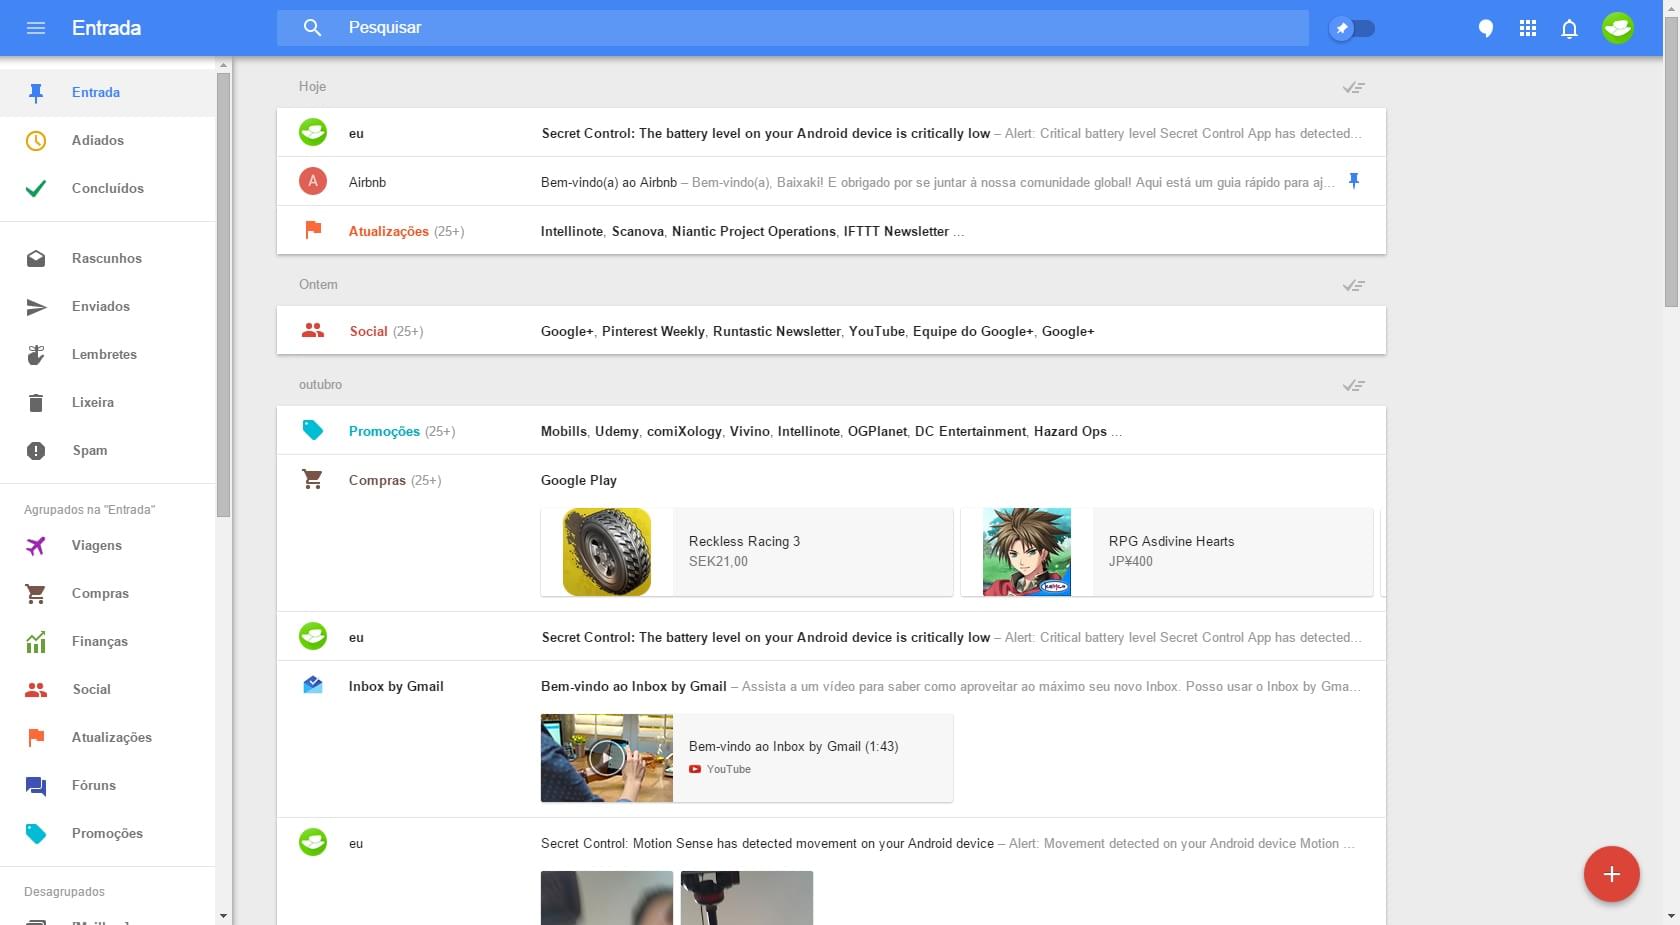This screenshot has height=925, width=1680.
Task: Click the search magnifier icon
Action: [x=312, y=28]
